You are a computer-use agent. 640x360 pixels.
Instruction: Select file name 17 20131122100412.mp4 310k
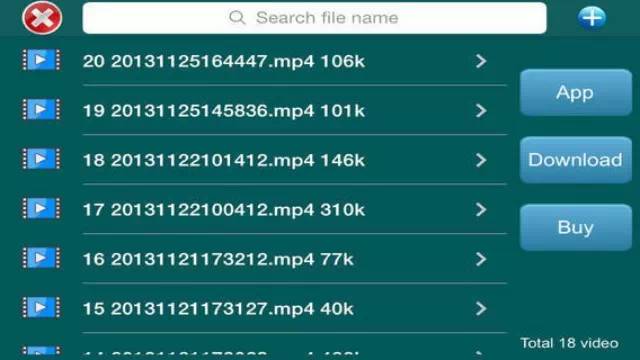click(x=224, y=210)
